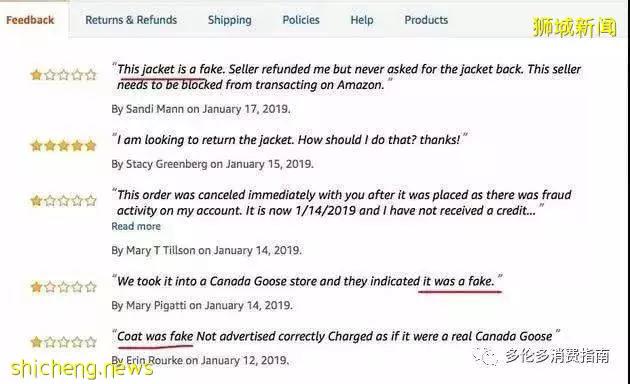
Task: Click the 'Coat was fake' review text
Action: (x=336, y=336)
